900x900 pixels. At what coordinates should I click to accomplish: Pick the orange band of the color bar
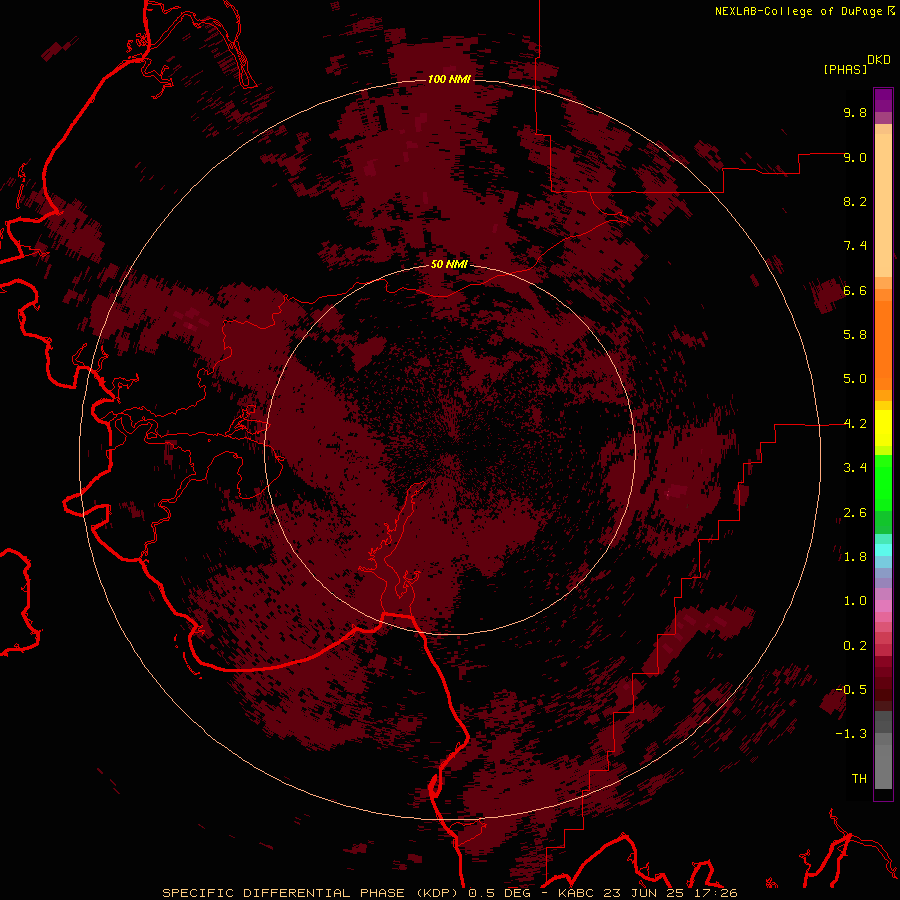(883, 344)
